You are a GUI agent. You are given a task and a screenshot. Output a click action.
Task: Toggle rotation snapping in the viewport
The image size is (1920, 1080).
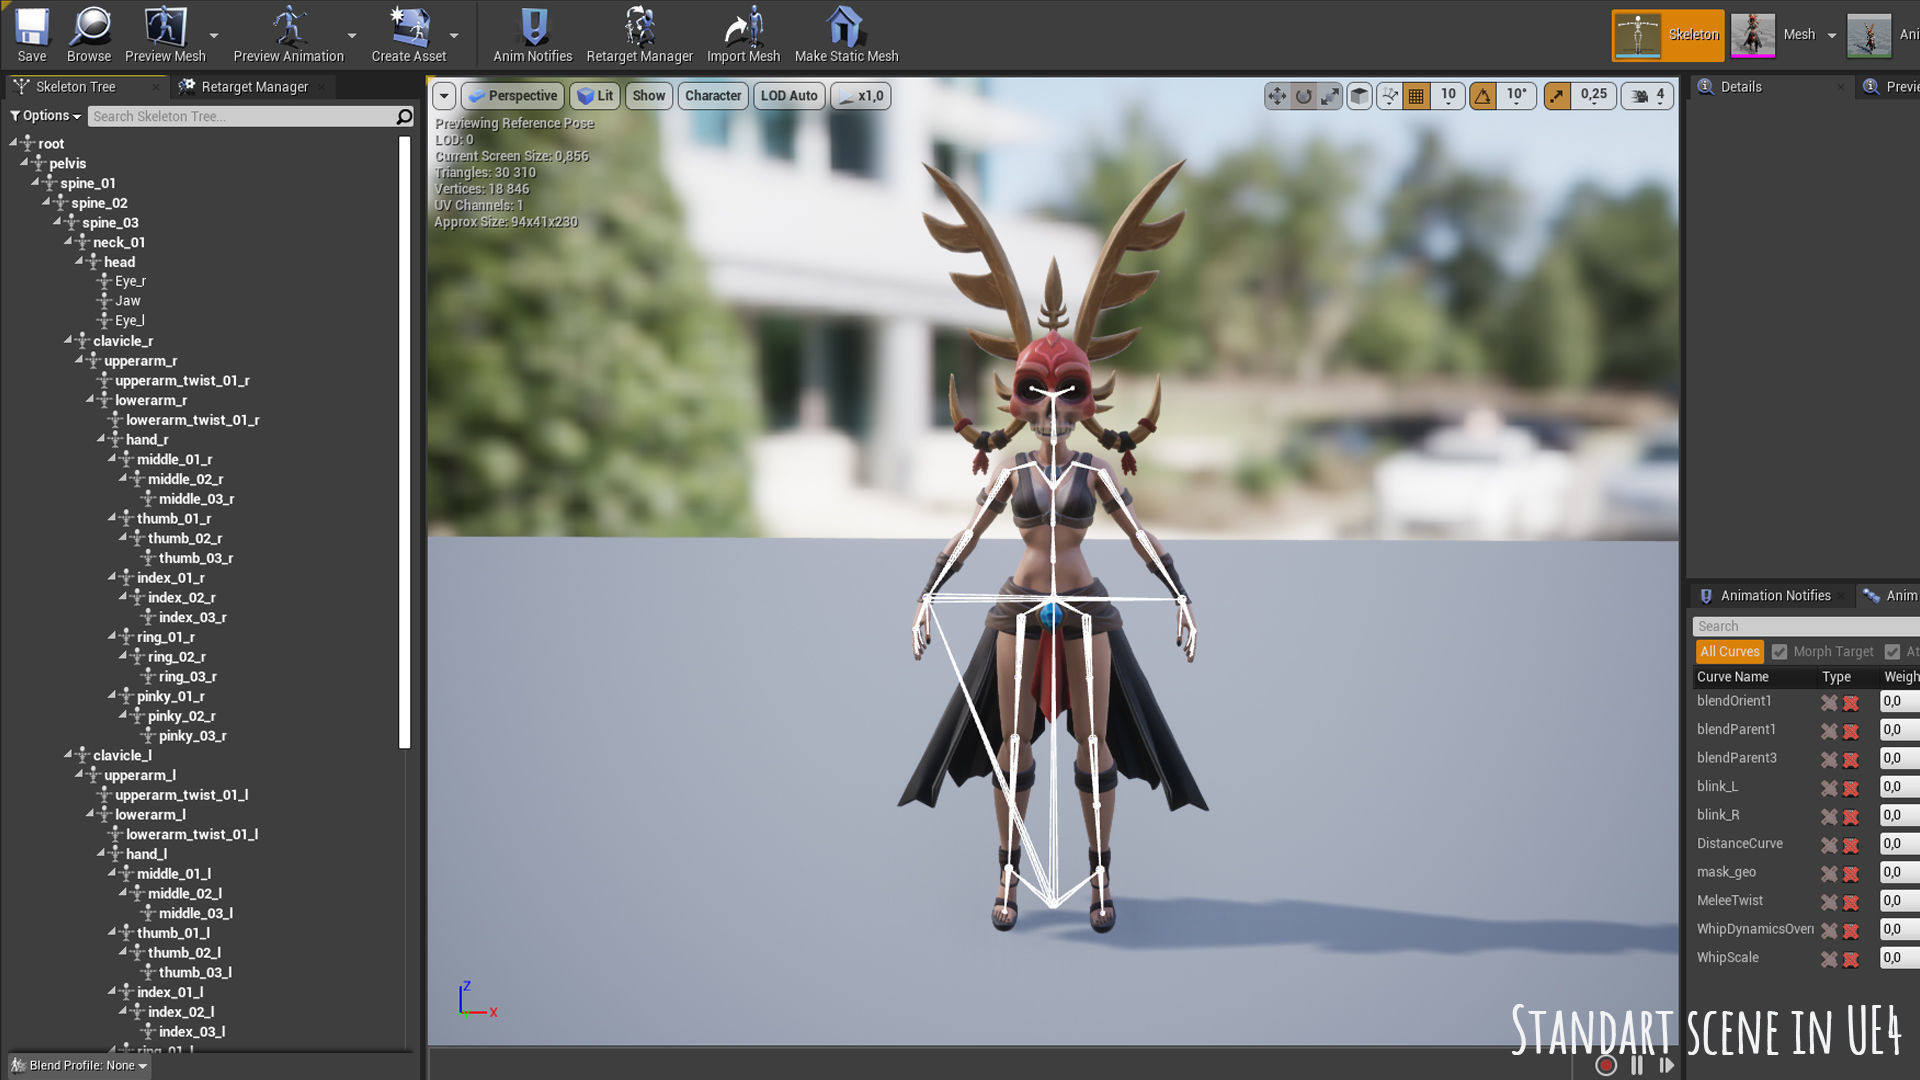[1483, 96]
